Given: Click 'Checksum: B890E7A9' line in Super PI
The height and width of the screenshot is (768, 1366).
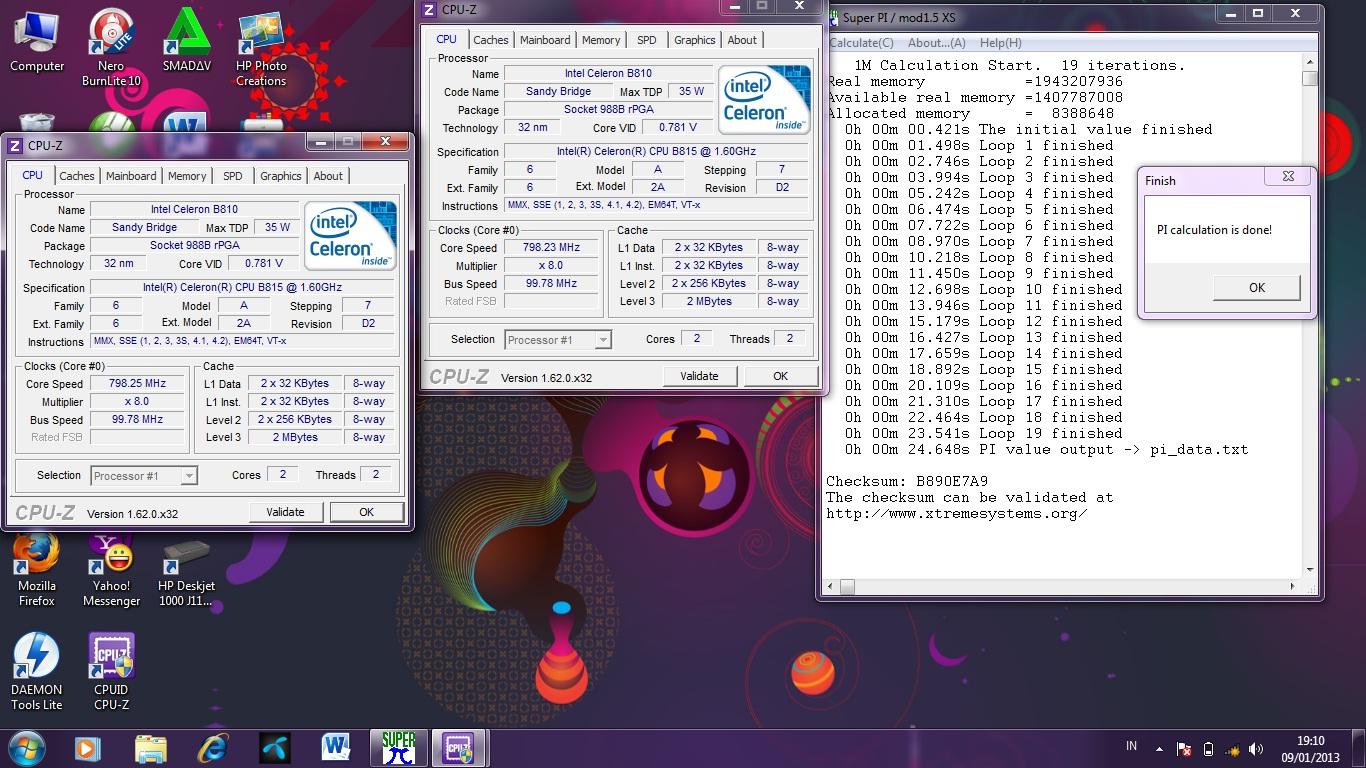Looking at the screenshot, I should click(907, 482).
